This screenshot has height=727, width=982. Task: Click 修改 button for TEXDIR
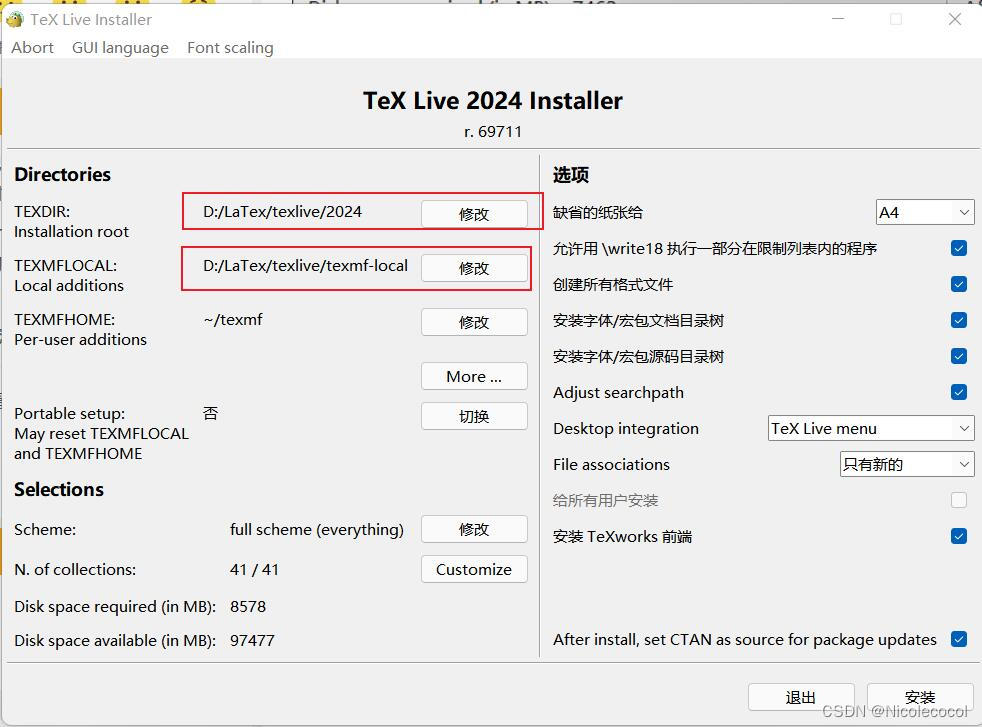tap(474, 214)
